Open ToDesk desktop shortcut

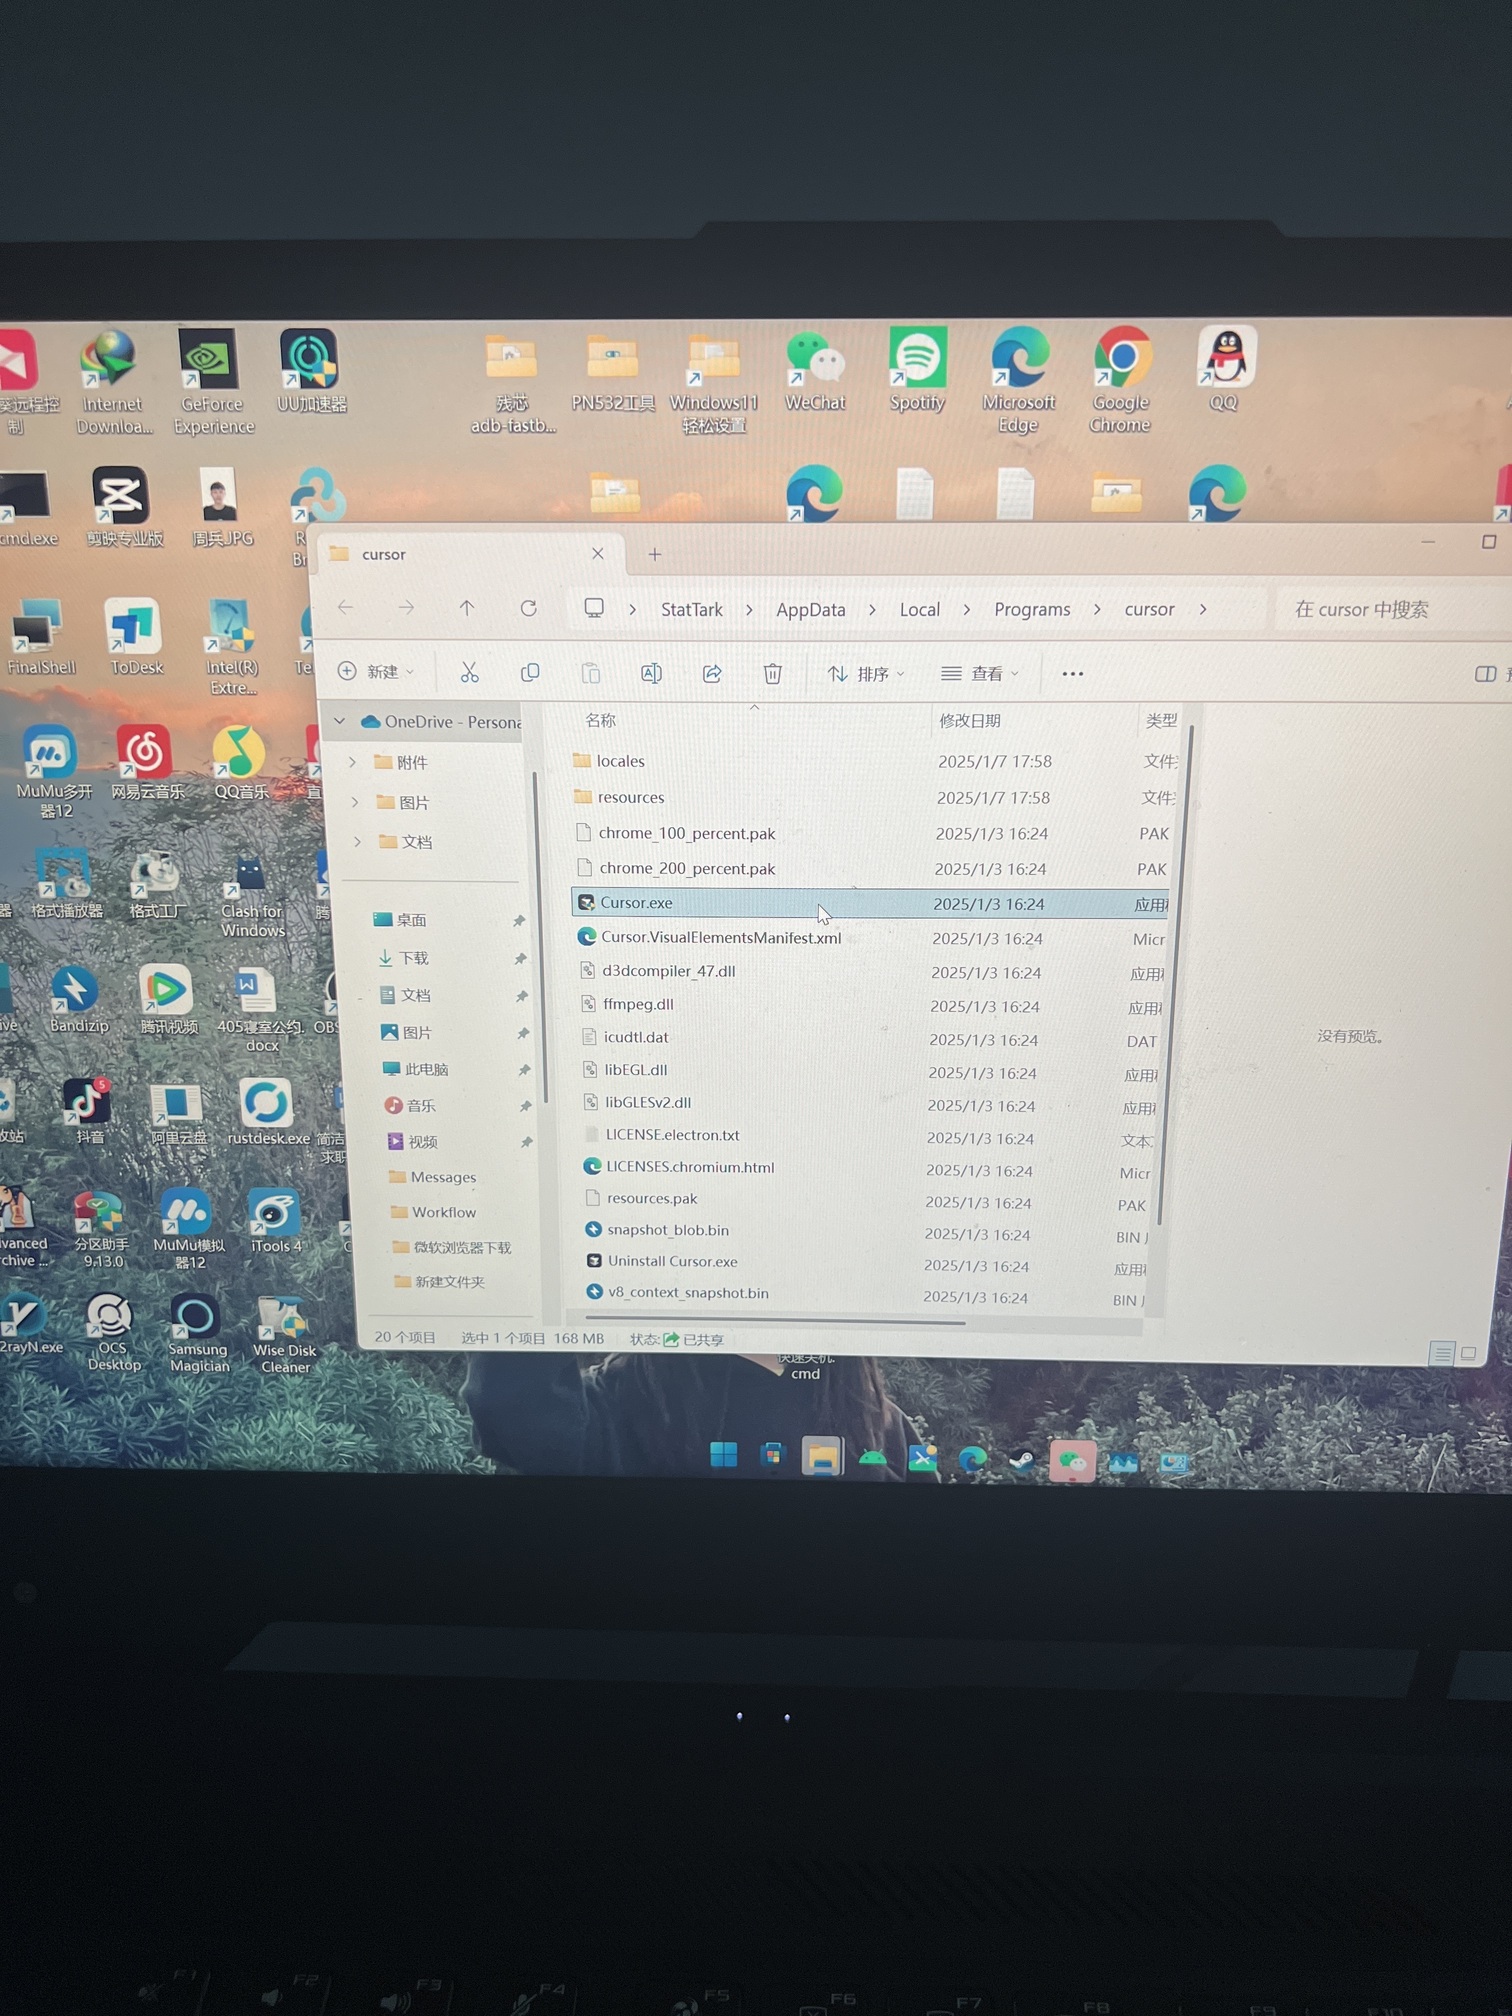(135, 638)
